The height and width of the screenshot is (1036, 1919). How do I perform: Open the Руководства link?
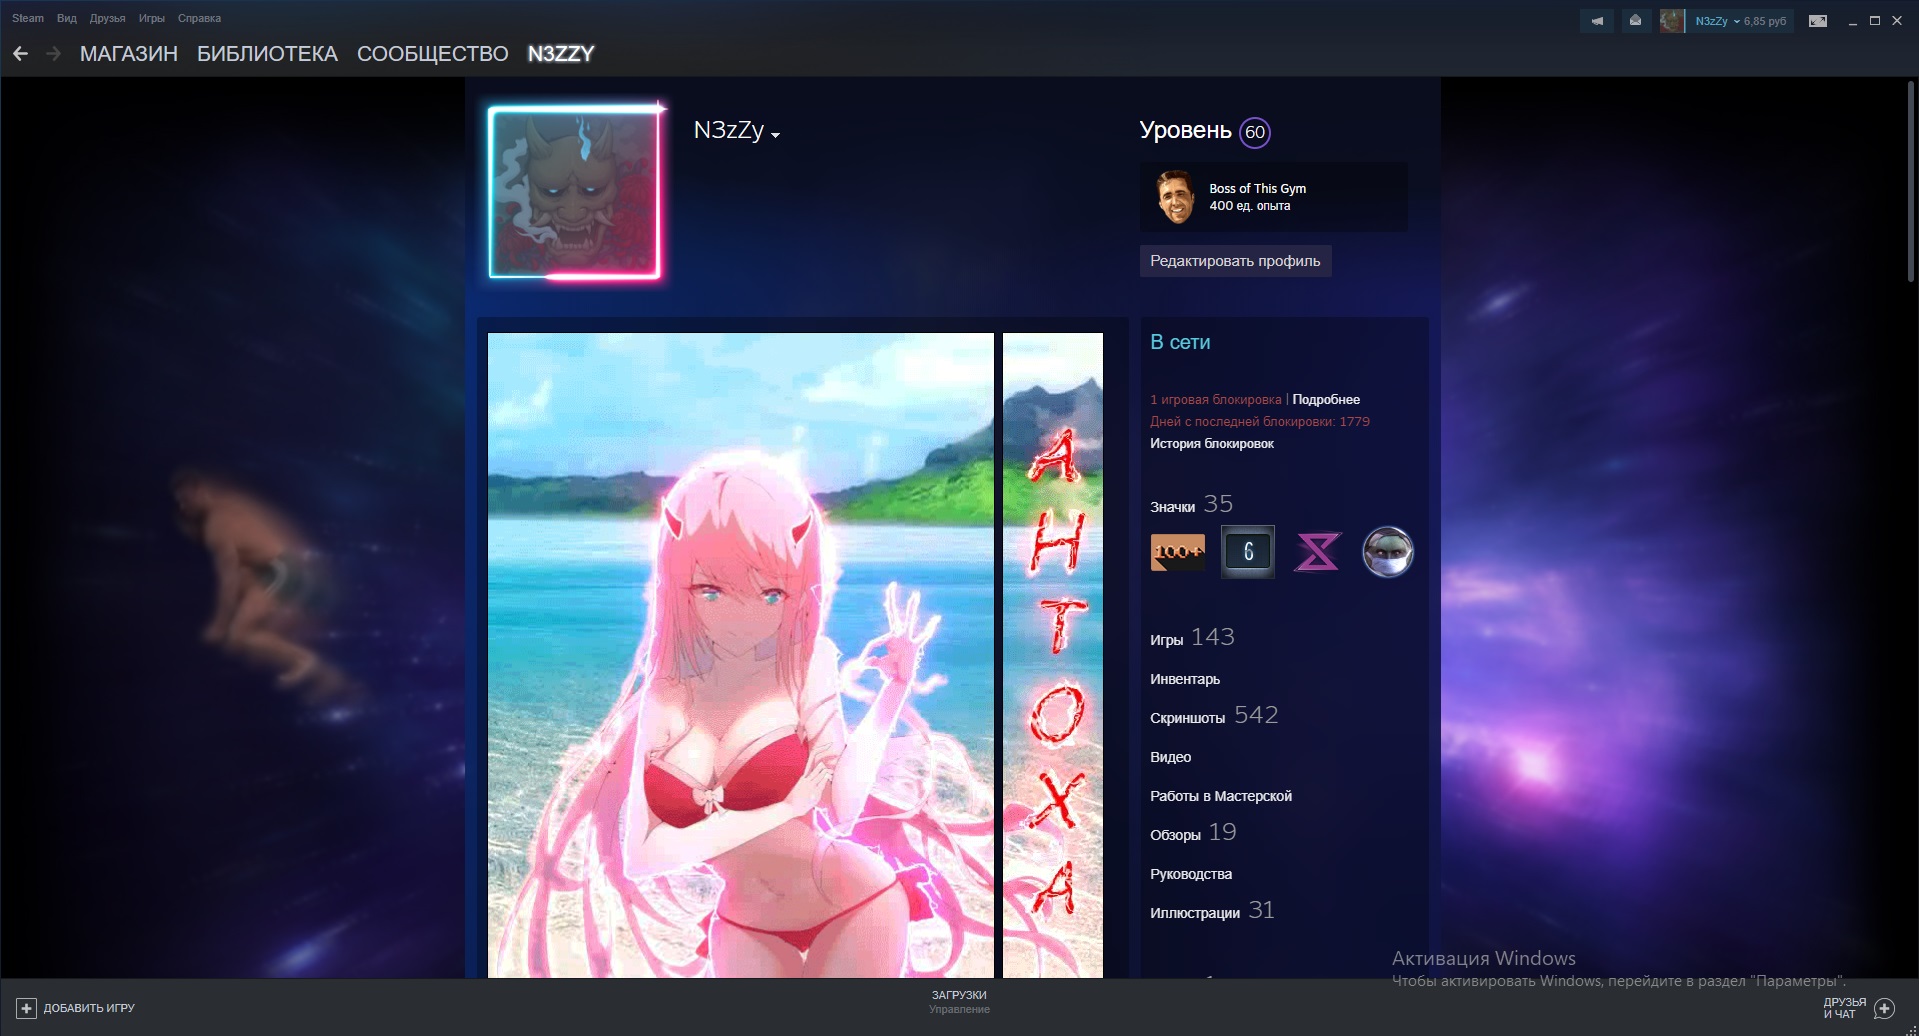pos(1191,874)
